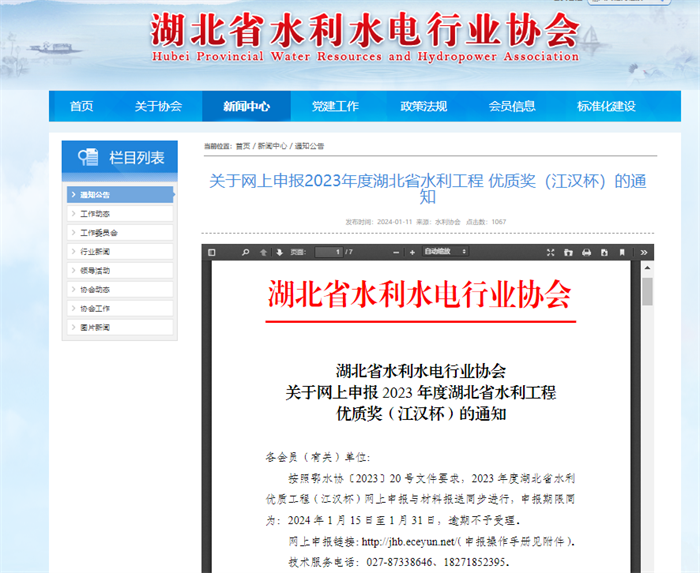The width and height of the screenshot is (700, 573).
Task: Click the PDF bookmark current view icon
Action: [x=622, y=253]
